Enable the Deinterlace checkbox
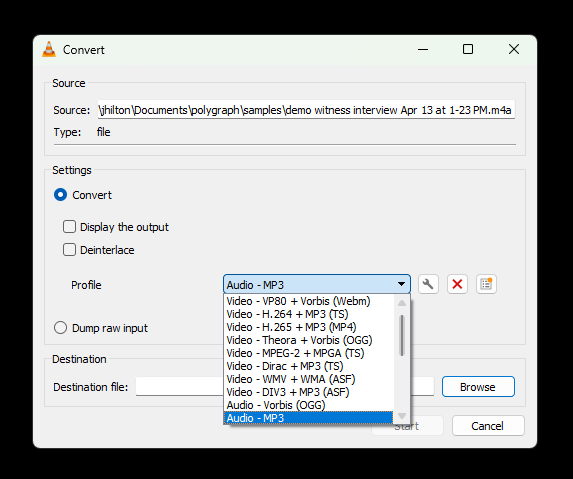Image resolution: width=573 pixels, height=479 pixels. pyautogui.click(x=69, y=250)
